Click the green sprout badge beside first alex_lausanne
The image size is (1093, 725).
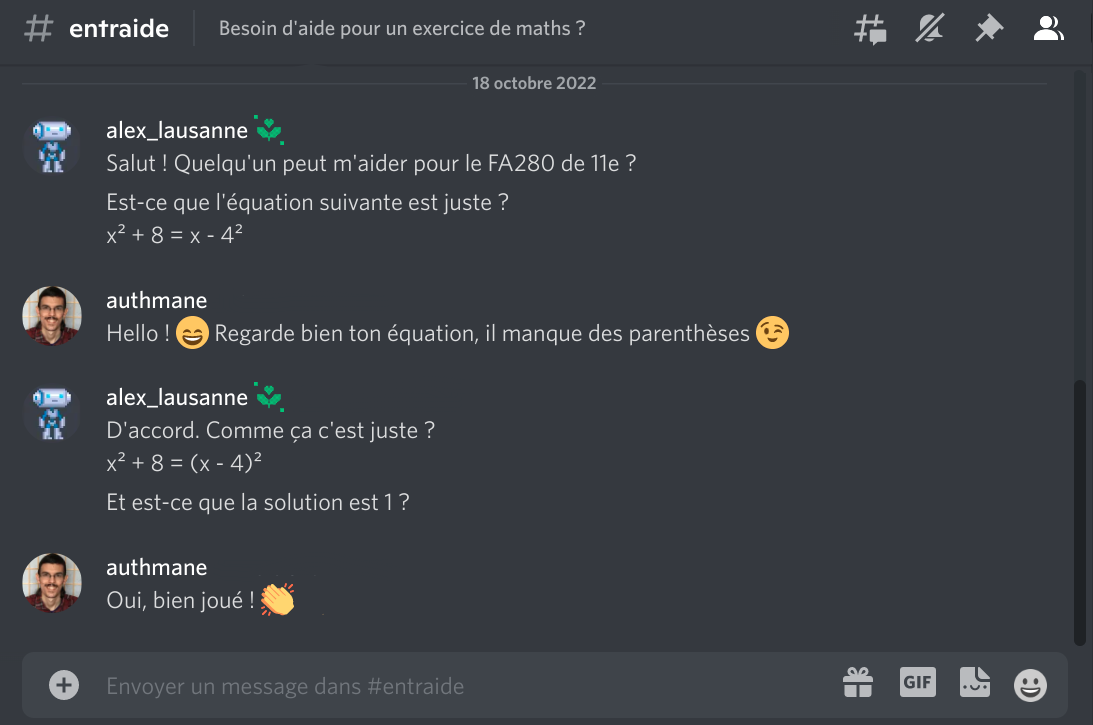[x=269, y=130]
